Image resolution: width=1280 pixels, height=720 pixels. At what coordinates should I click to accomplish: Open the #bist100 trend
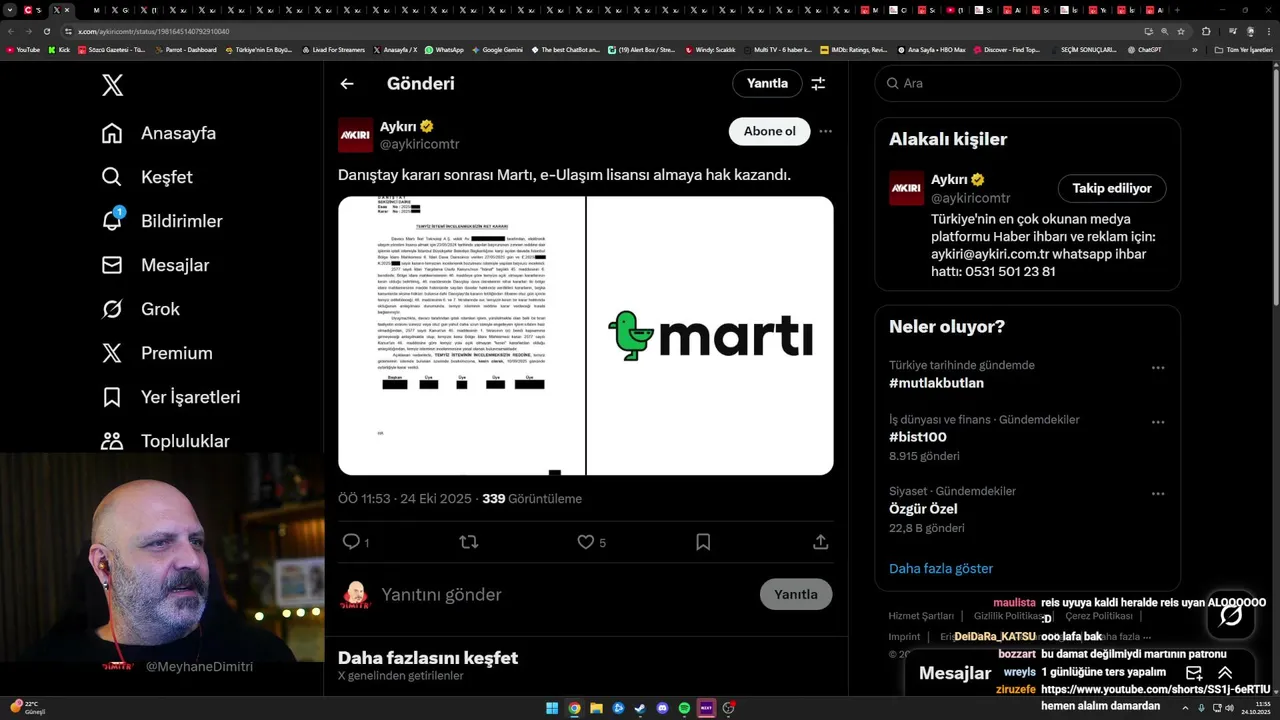[917, 437]
